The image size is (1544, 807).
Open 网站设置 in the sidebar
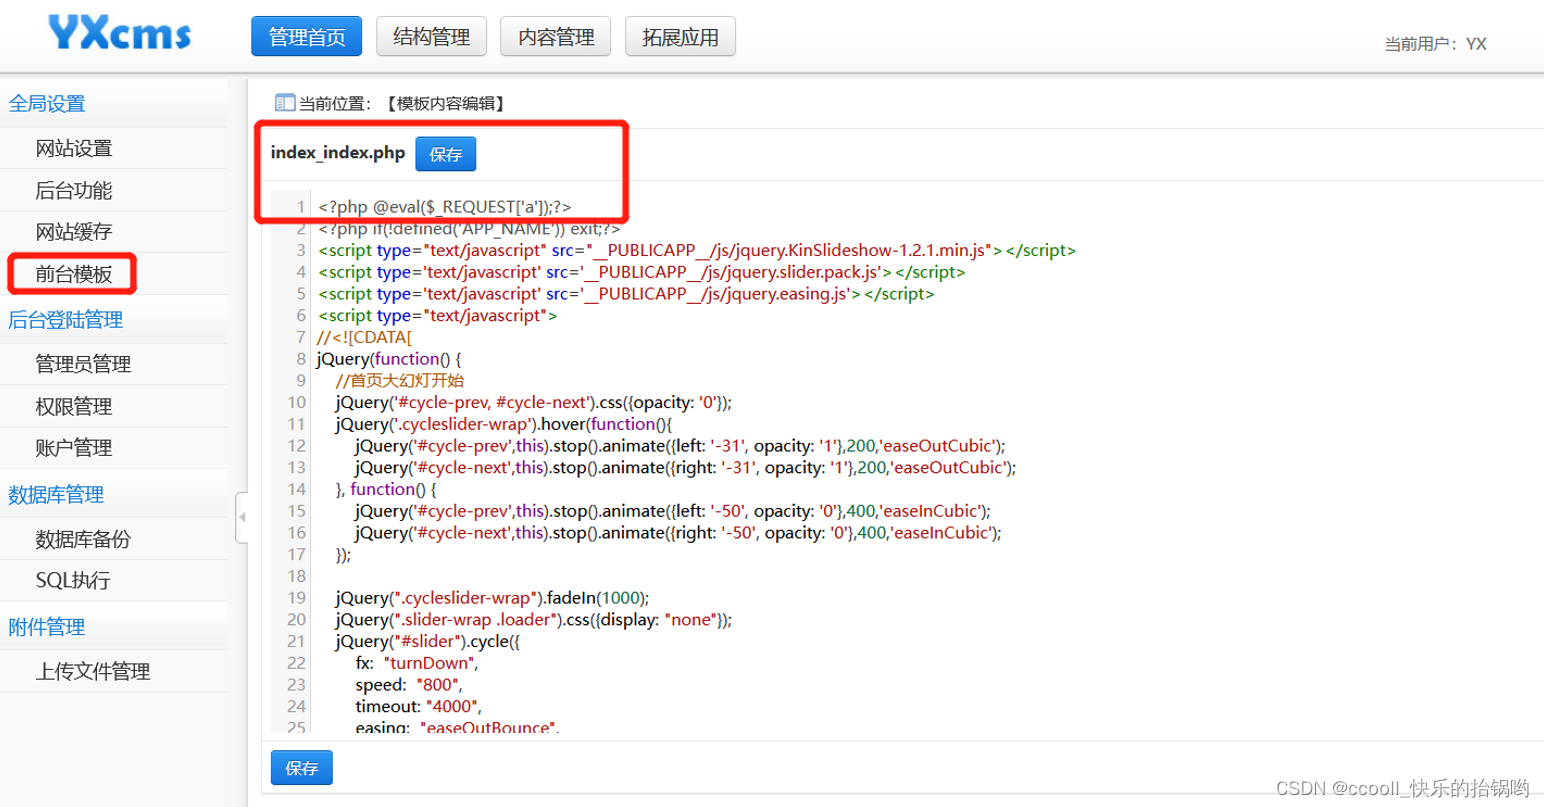coord(74,149)
